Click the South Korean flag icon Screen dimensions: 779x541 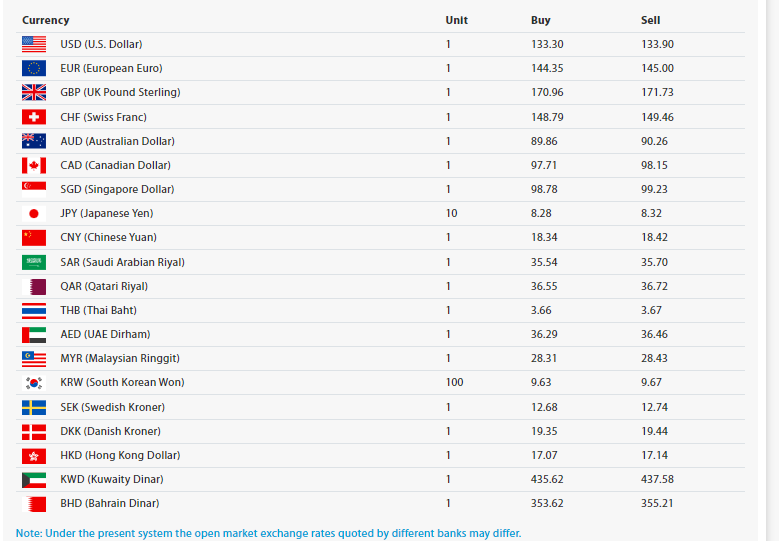click(34, 383)
